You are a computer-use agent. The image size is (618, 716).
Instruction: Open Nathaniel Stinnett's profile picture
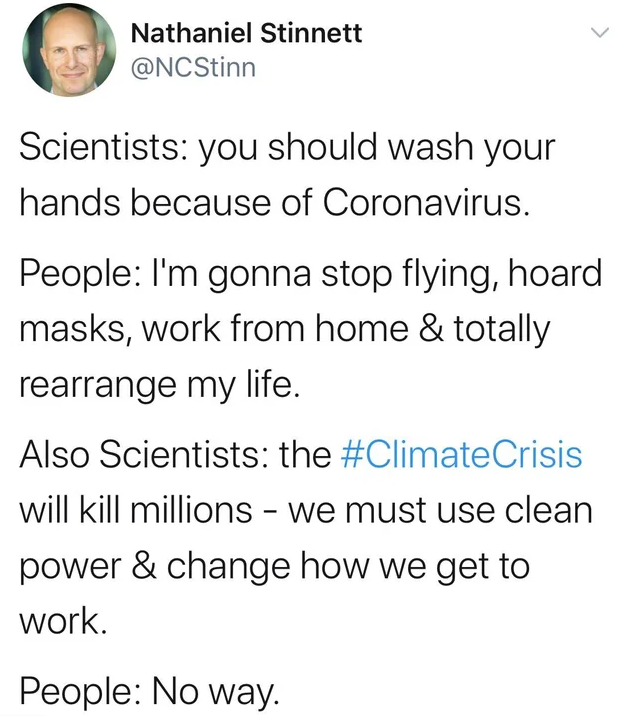[x=69, y=50]
